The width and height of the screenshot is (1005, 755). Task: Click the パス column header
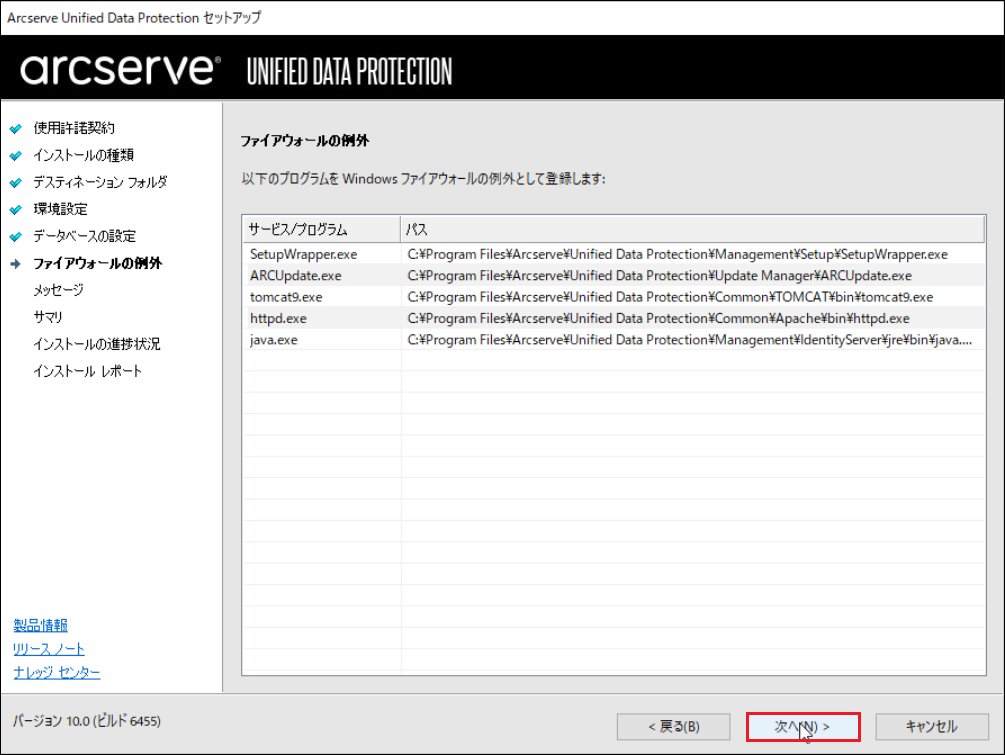tap(692, 229)
